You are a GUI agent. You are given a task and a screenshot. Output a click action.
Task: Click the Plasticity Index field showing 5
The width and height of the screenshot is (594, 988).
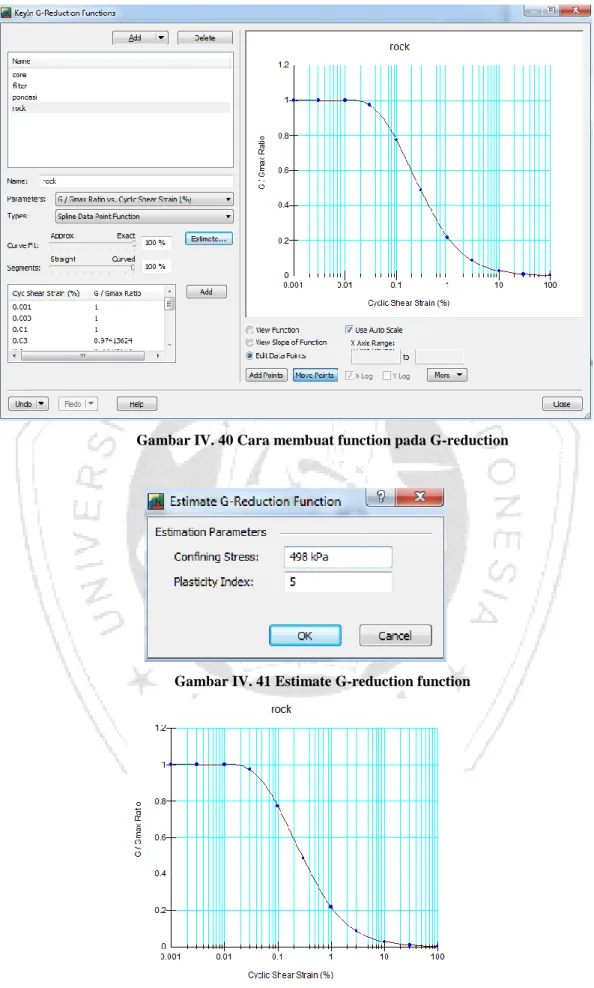point(338,582)
